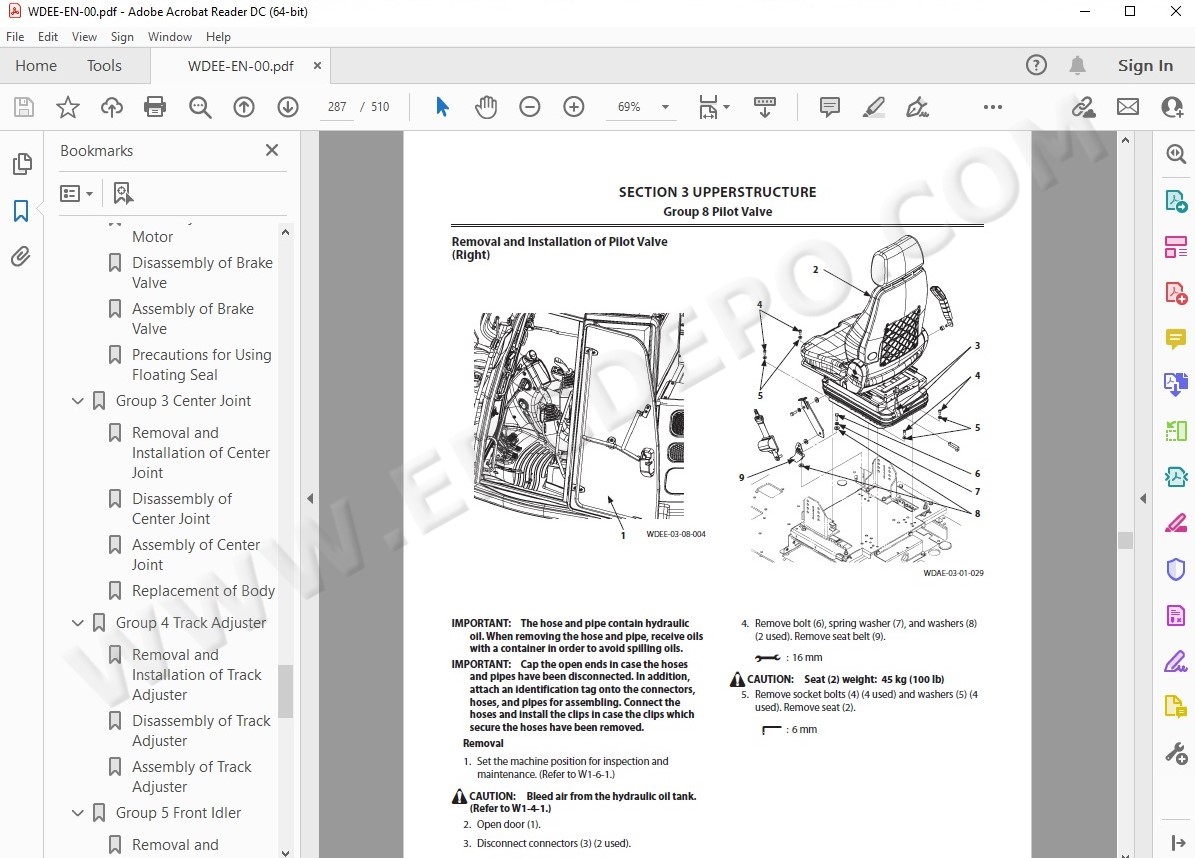
Task: Add the document to starred with the star icon
Action: pos(68,107)
